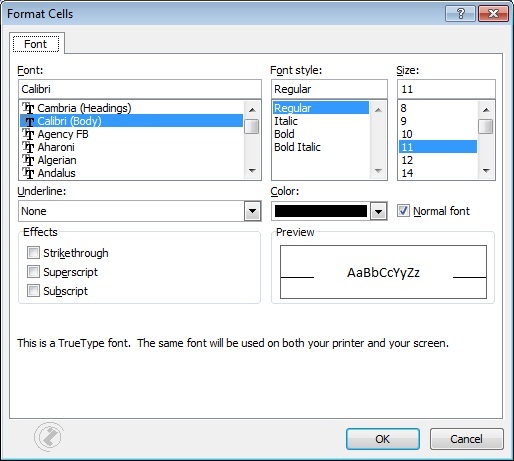Image resolution: width=514 pixels, height=461 pixels.
Task: Toggle the Normal font checkbox
Action: [403, 211]
